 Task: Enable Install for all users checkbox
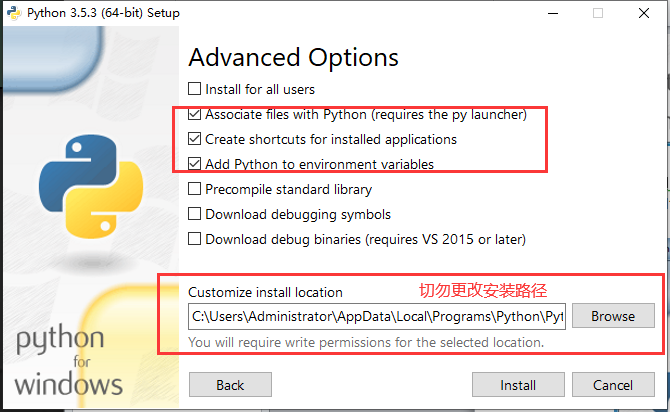194,89
